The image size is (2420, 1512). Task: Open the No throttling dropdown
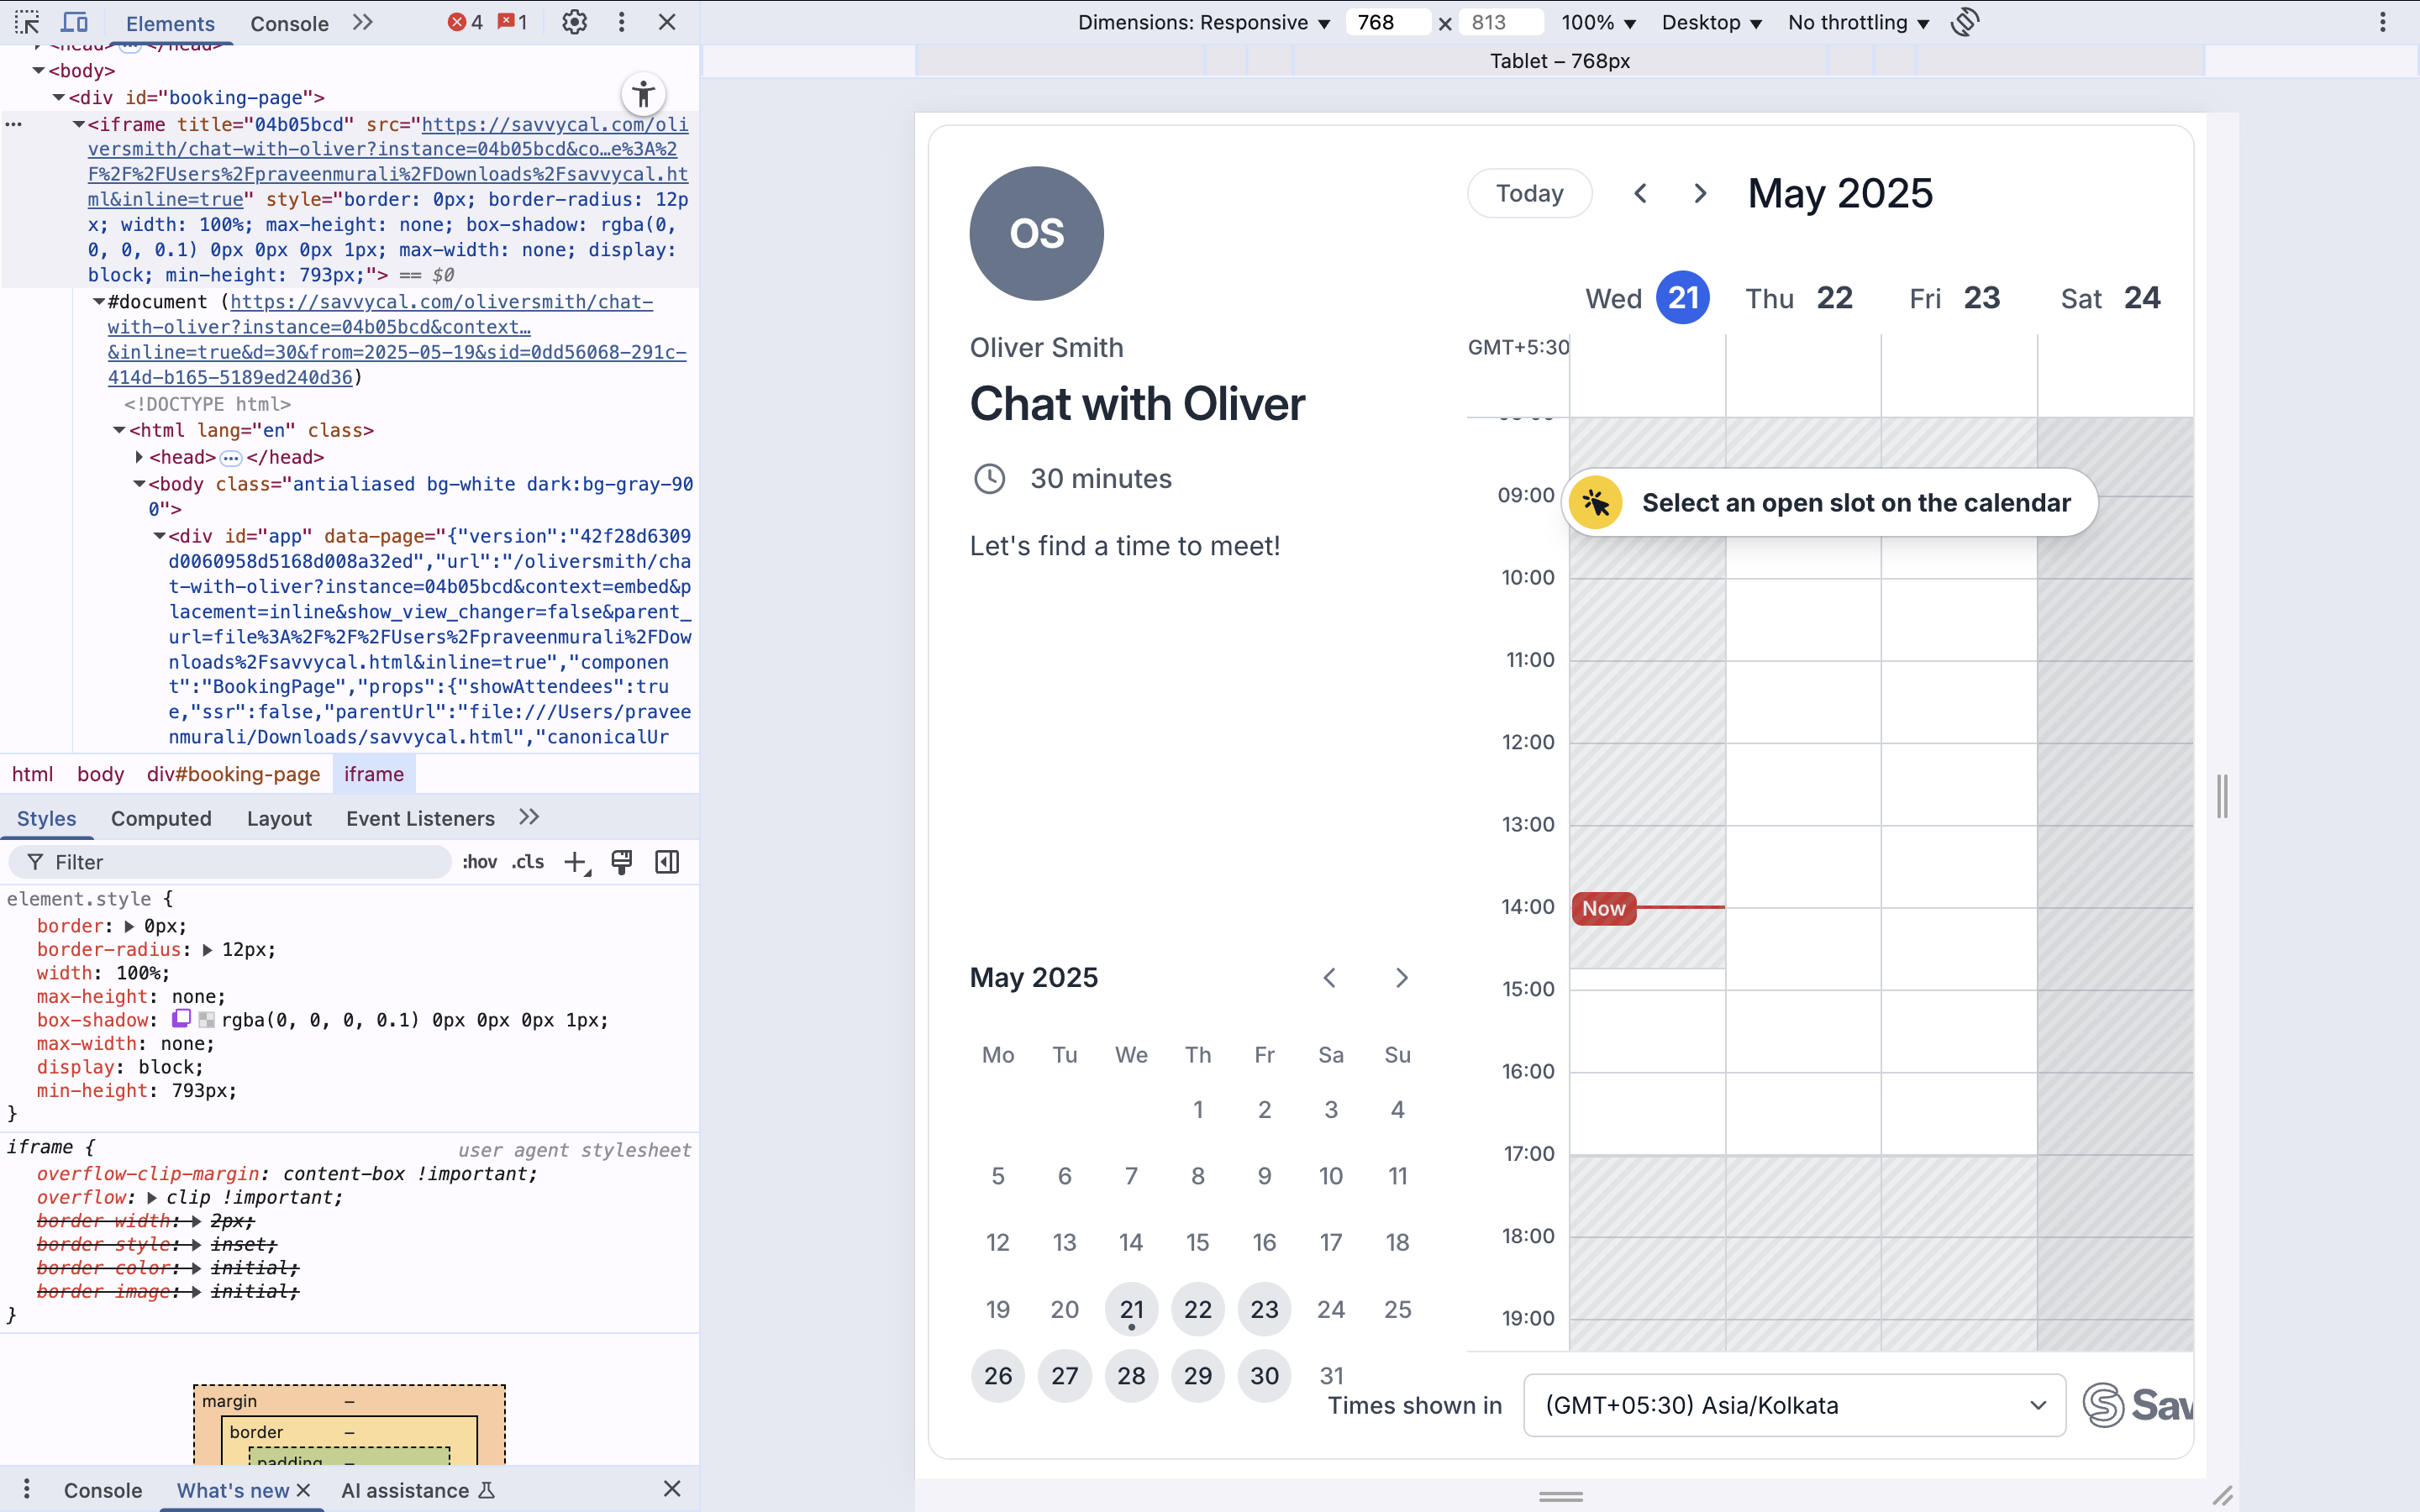pyautogui.click(x=1858, y=22)
